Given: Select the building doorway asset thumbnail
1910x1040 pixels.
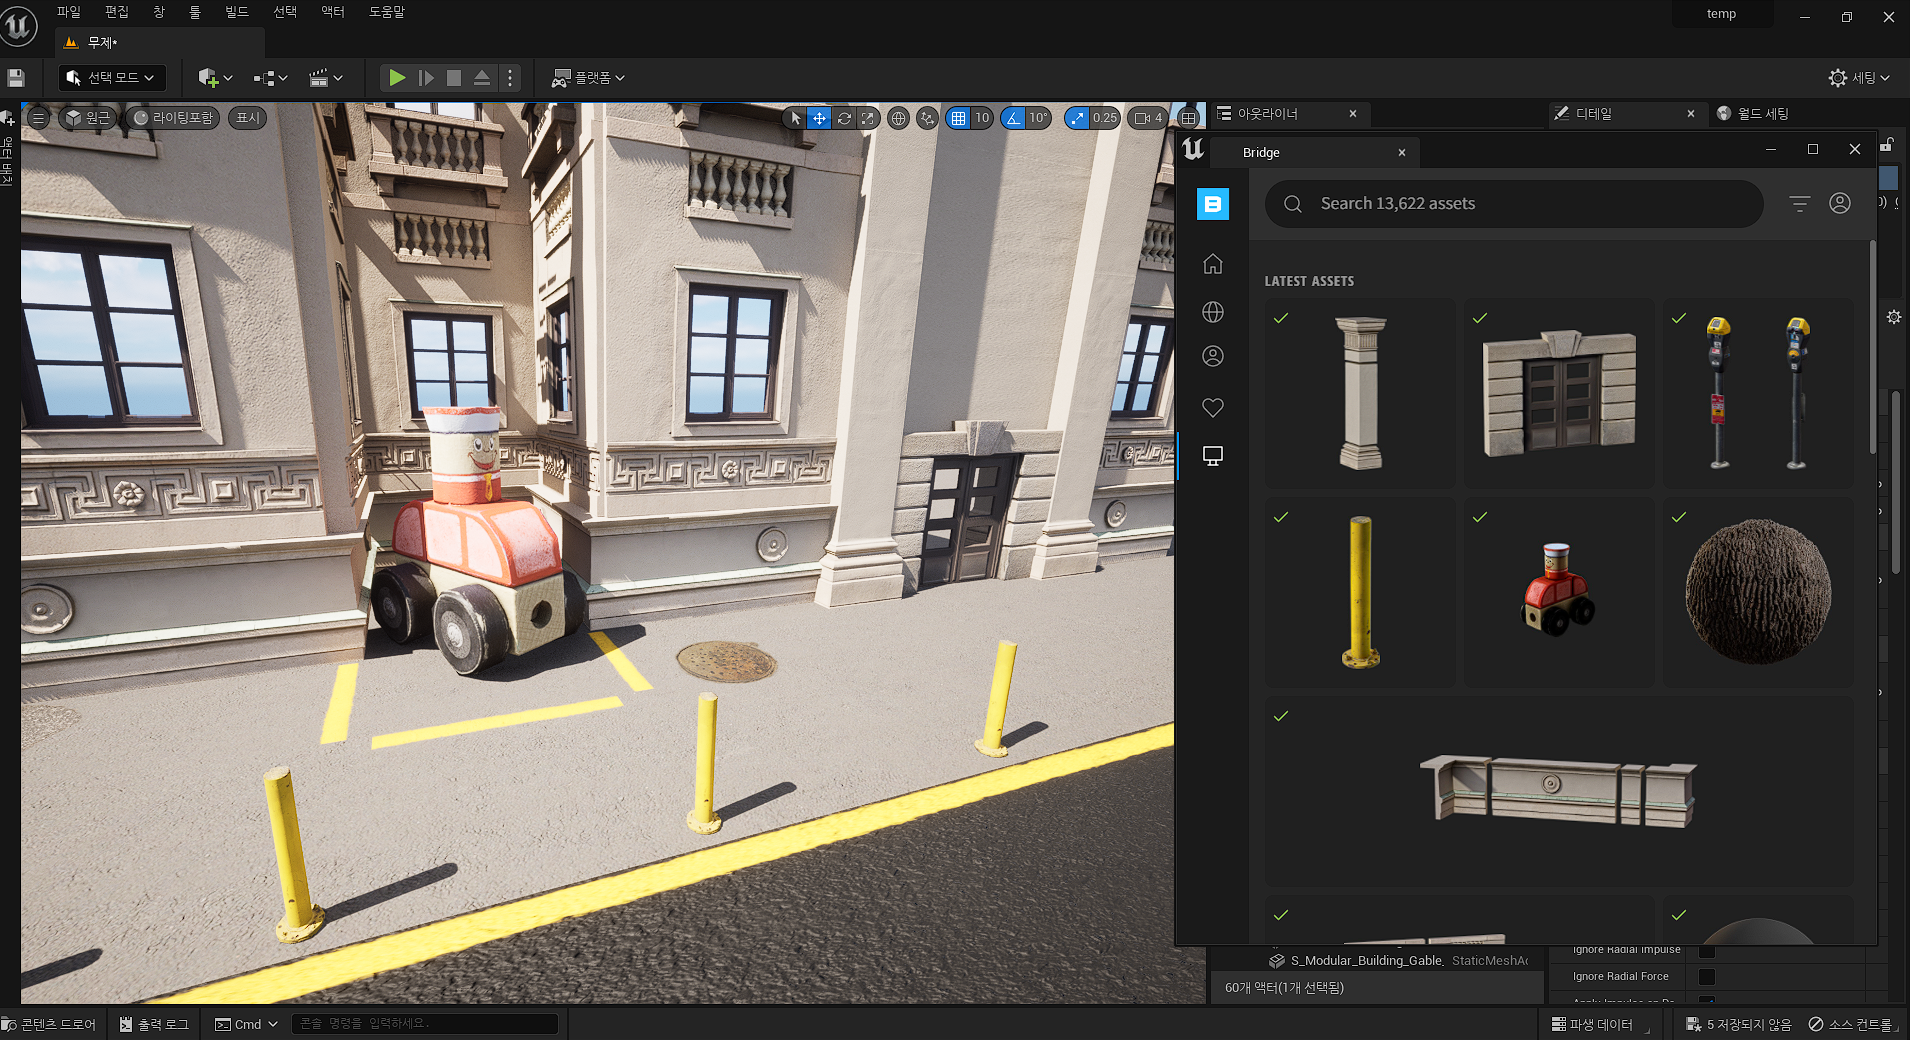Looking at the screenshot, I should coord(1559,393).
